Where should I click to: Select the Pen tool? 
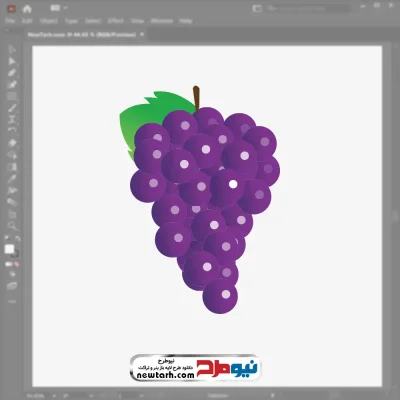pos(12,73)
